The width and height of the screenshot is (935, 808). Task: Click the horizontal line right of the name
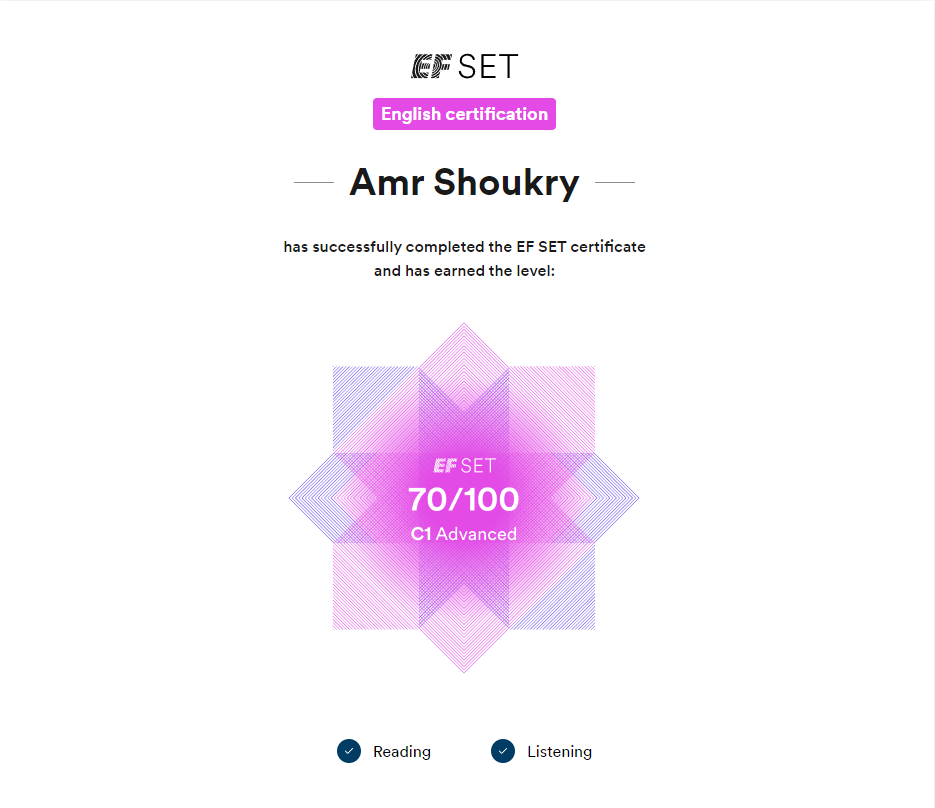(x=614, y=183)
